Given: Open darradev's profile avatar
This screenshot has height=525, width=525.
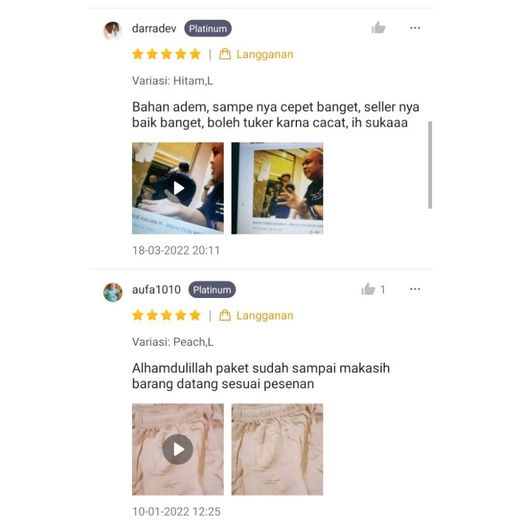Looking at the screenshot, I should tap(112, 30).
